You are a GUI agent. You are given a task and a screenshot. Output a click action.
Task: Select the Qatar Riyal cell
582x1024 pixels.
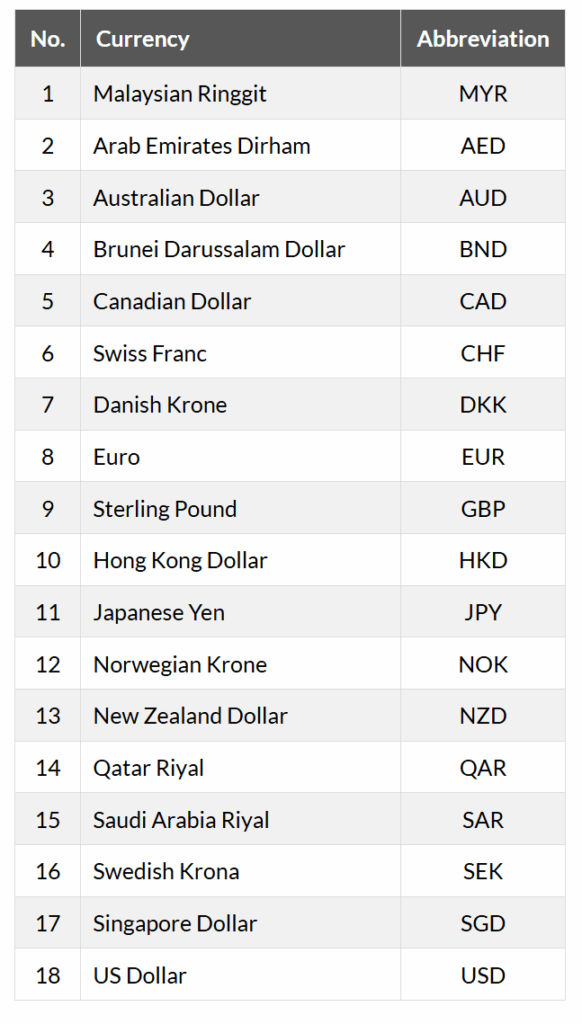[x=240, y=767]
